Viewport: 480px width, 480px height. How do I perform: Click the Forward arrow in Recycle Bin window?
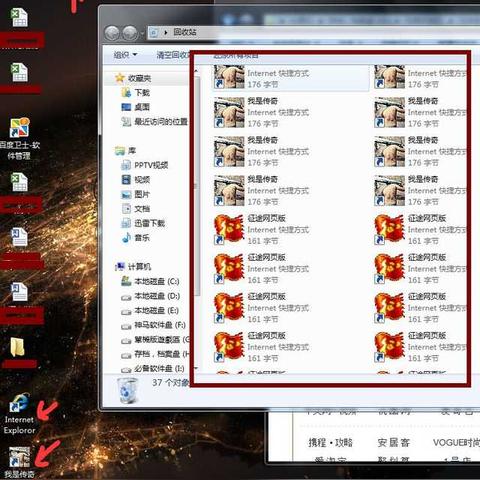click(130, 33)
